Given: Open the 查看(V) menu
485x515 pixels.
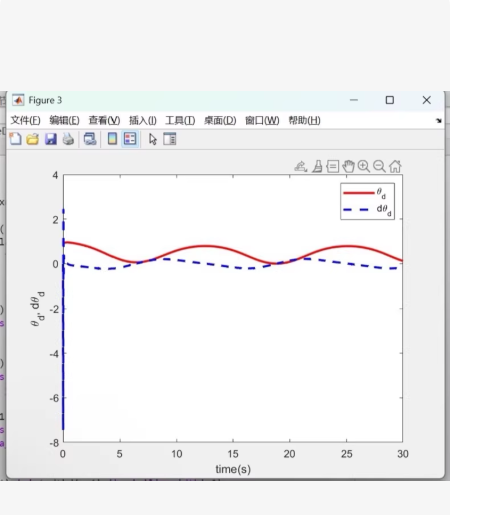Looking at the screenshot, I should (x=104, y=120).
